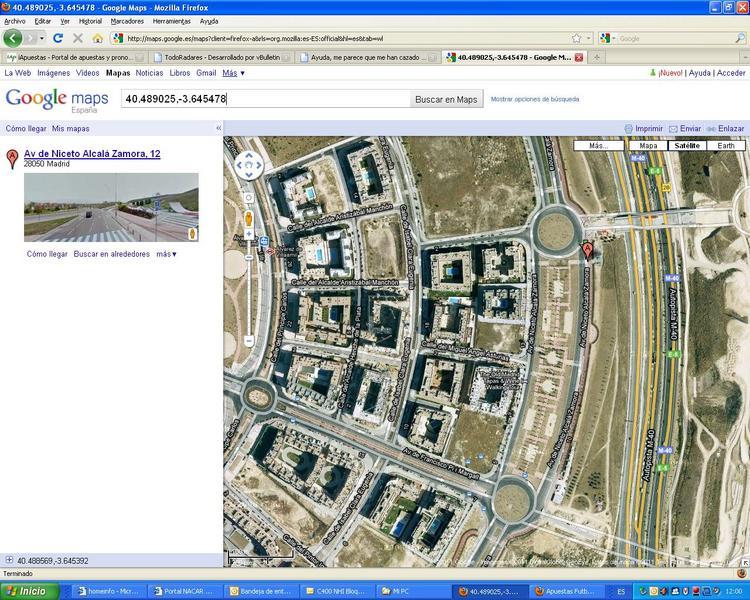Collapse the left panel with the double chevron
The height and width of the screenshot is (600, 750).
point(218,129)
